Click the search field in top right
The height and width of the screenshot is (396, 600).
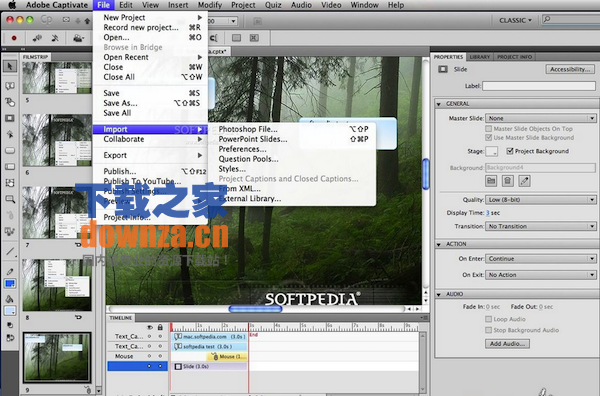(571, 20)
